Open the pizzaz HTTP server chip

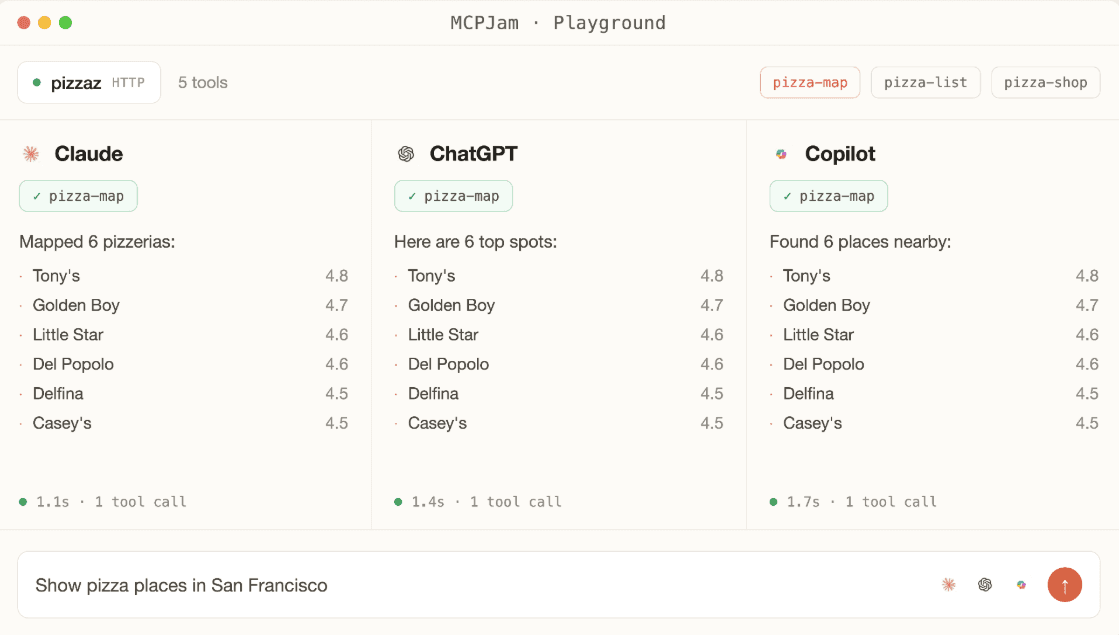coord(89,83)
